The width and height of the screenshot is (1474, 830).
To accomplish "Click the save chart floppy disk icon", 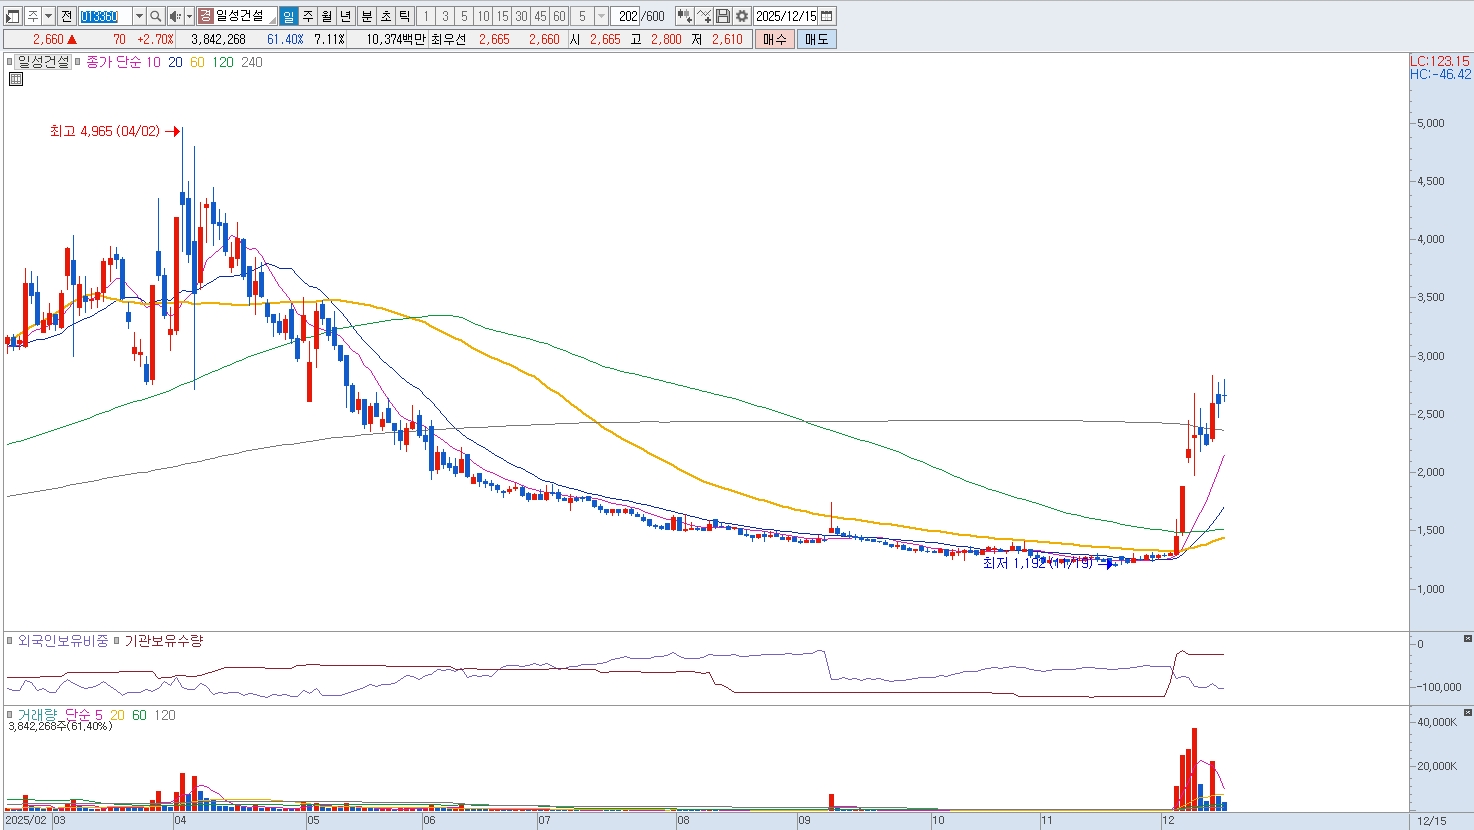I will click(x=723, y=16).
